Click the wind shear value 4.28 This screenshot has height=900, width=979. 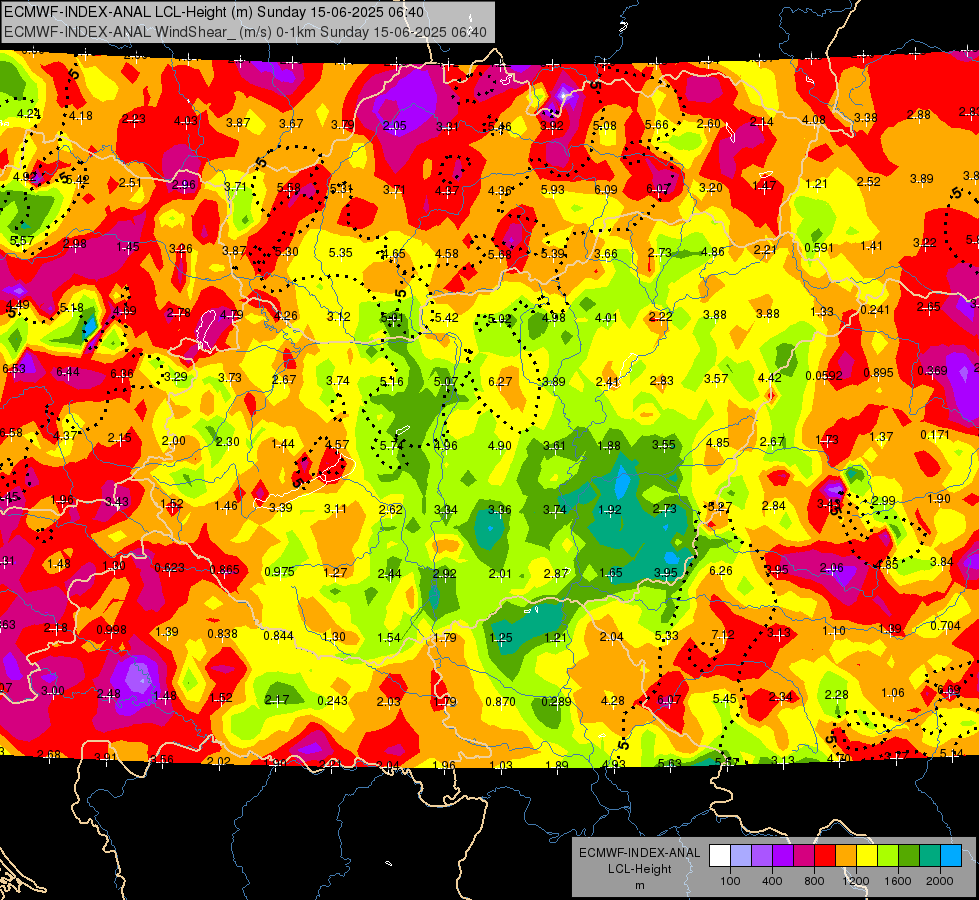[x=612, y=701]
